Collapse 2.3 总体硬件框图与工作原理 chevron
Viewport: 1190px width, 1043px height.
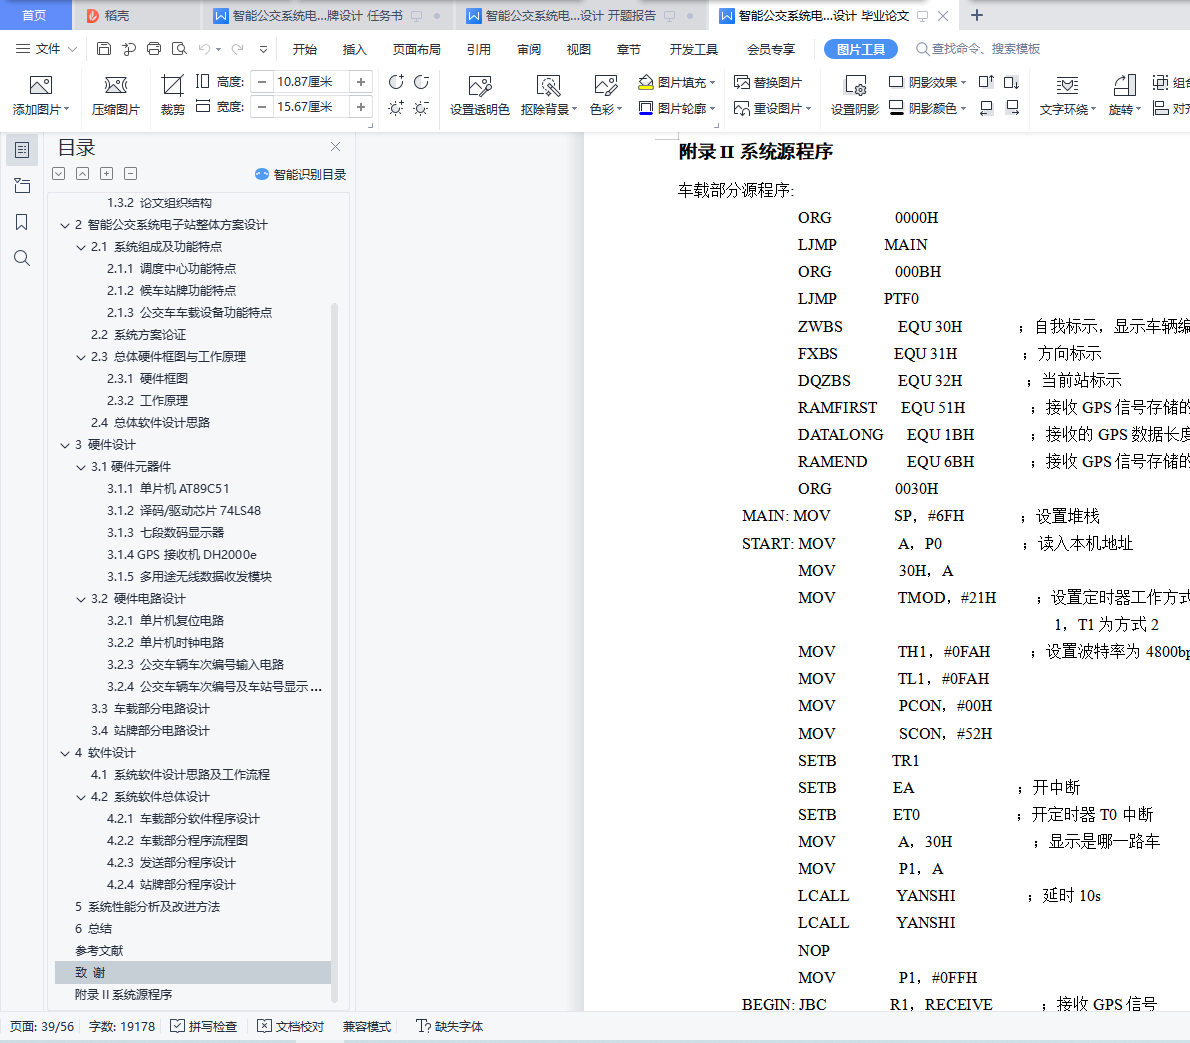(x=80, y=358)
